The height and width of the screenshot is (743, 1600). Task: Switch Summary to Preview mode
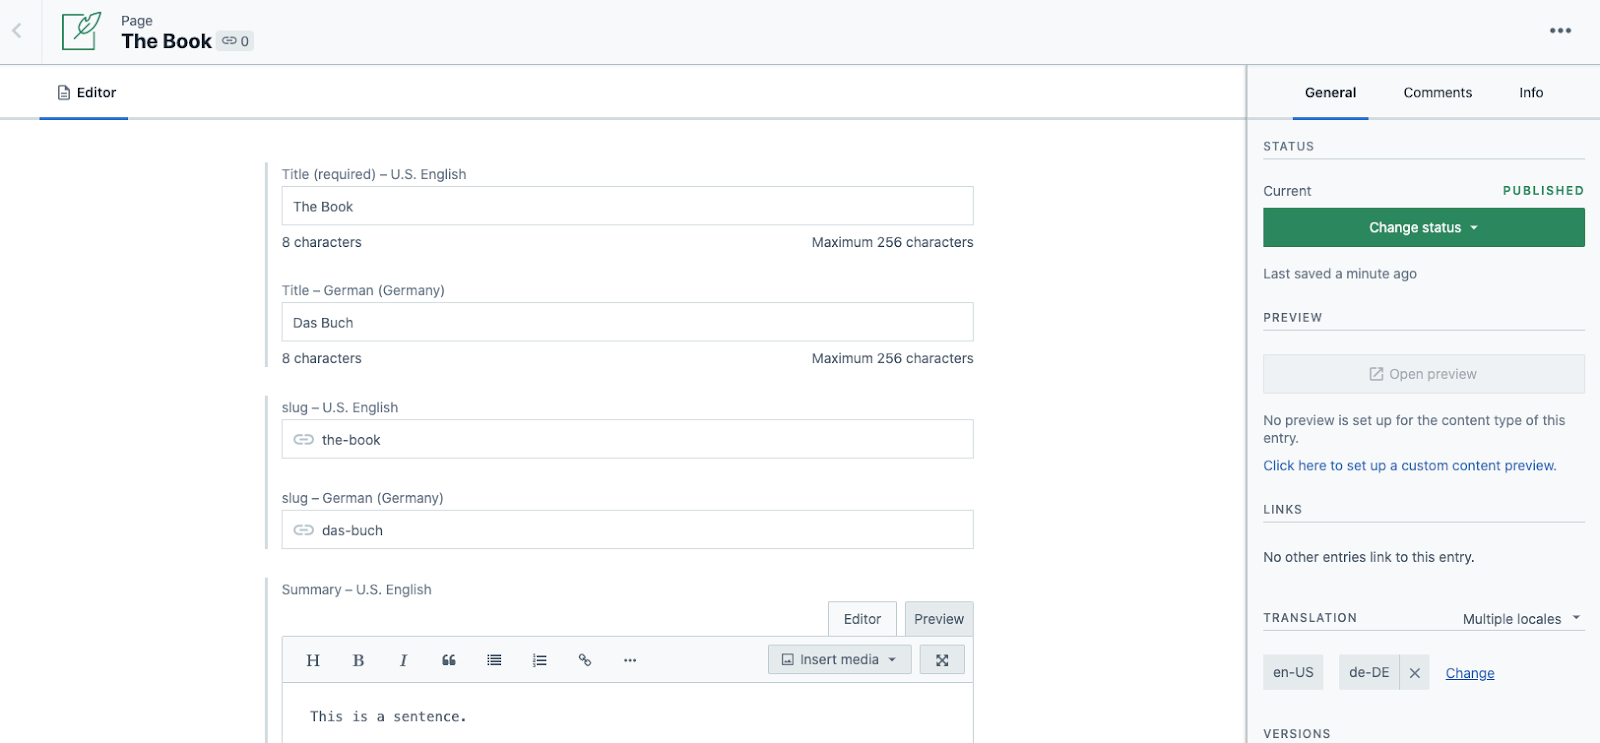(939, 619)
